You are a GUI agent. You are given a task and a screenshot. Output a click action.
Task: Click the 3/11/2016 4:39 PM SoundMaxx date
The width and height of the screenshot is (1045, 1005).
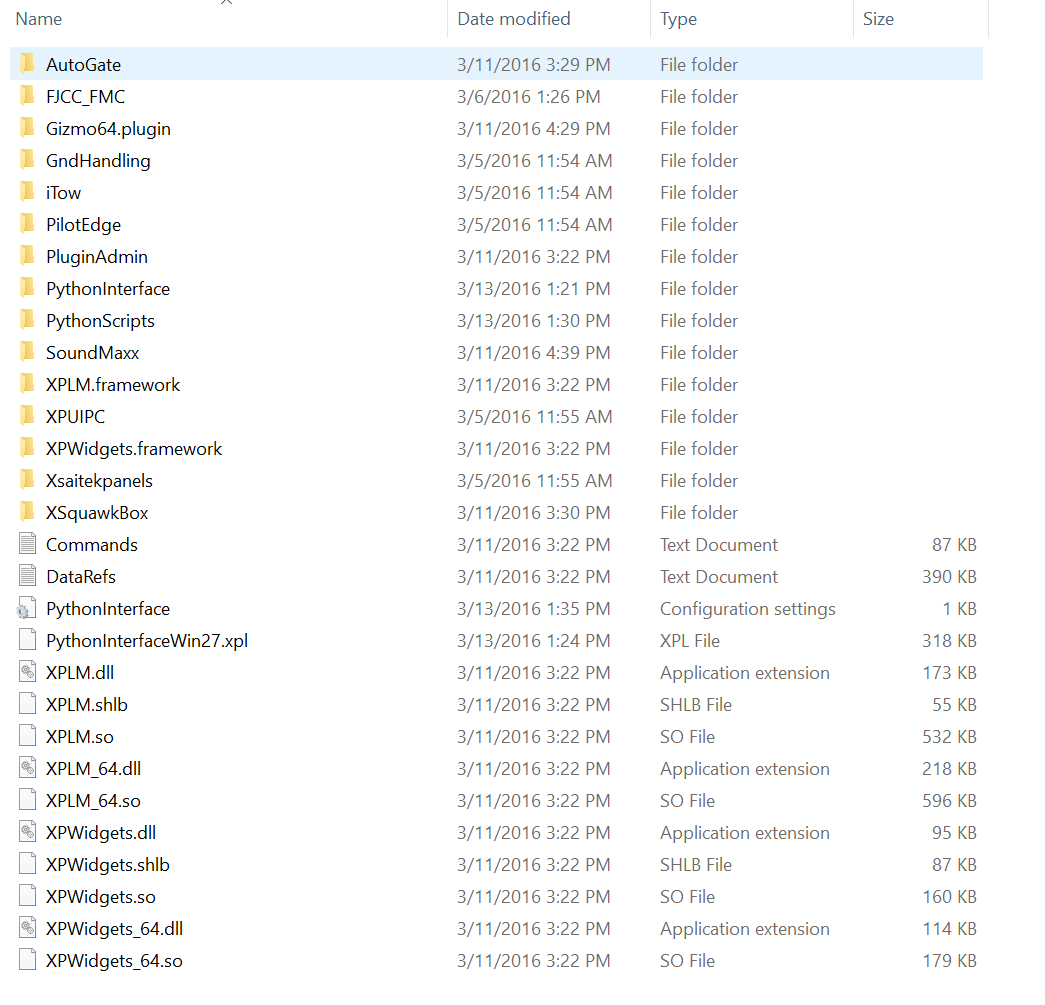[534, 353]
